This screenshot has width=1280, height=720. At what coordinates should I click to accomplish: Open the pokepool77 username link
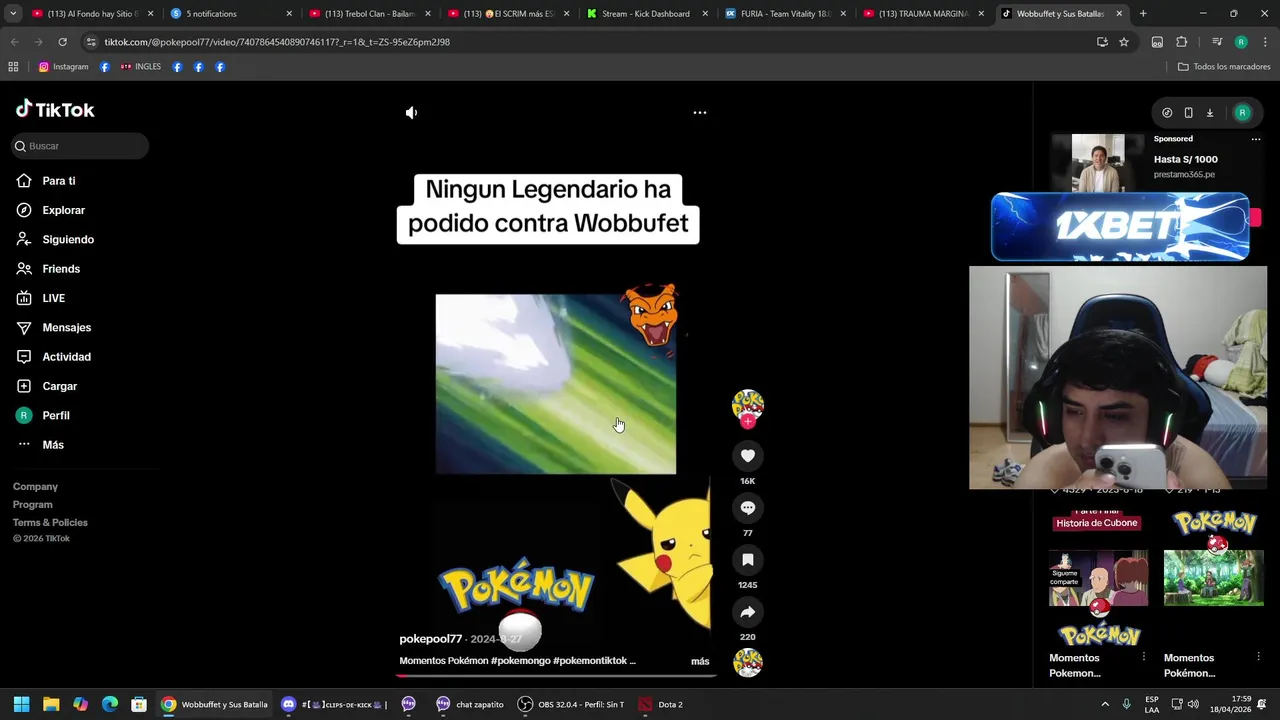point(431,639)
